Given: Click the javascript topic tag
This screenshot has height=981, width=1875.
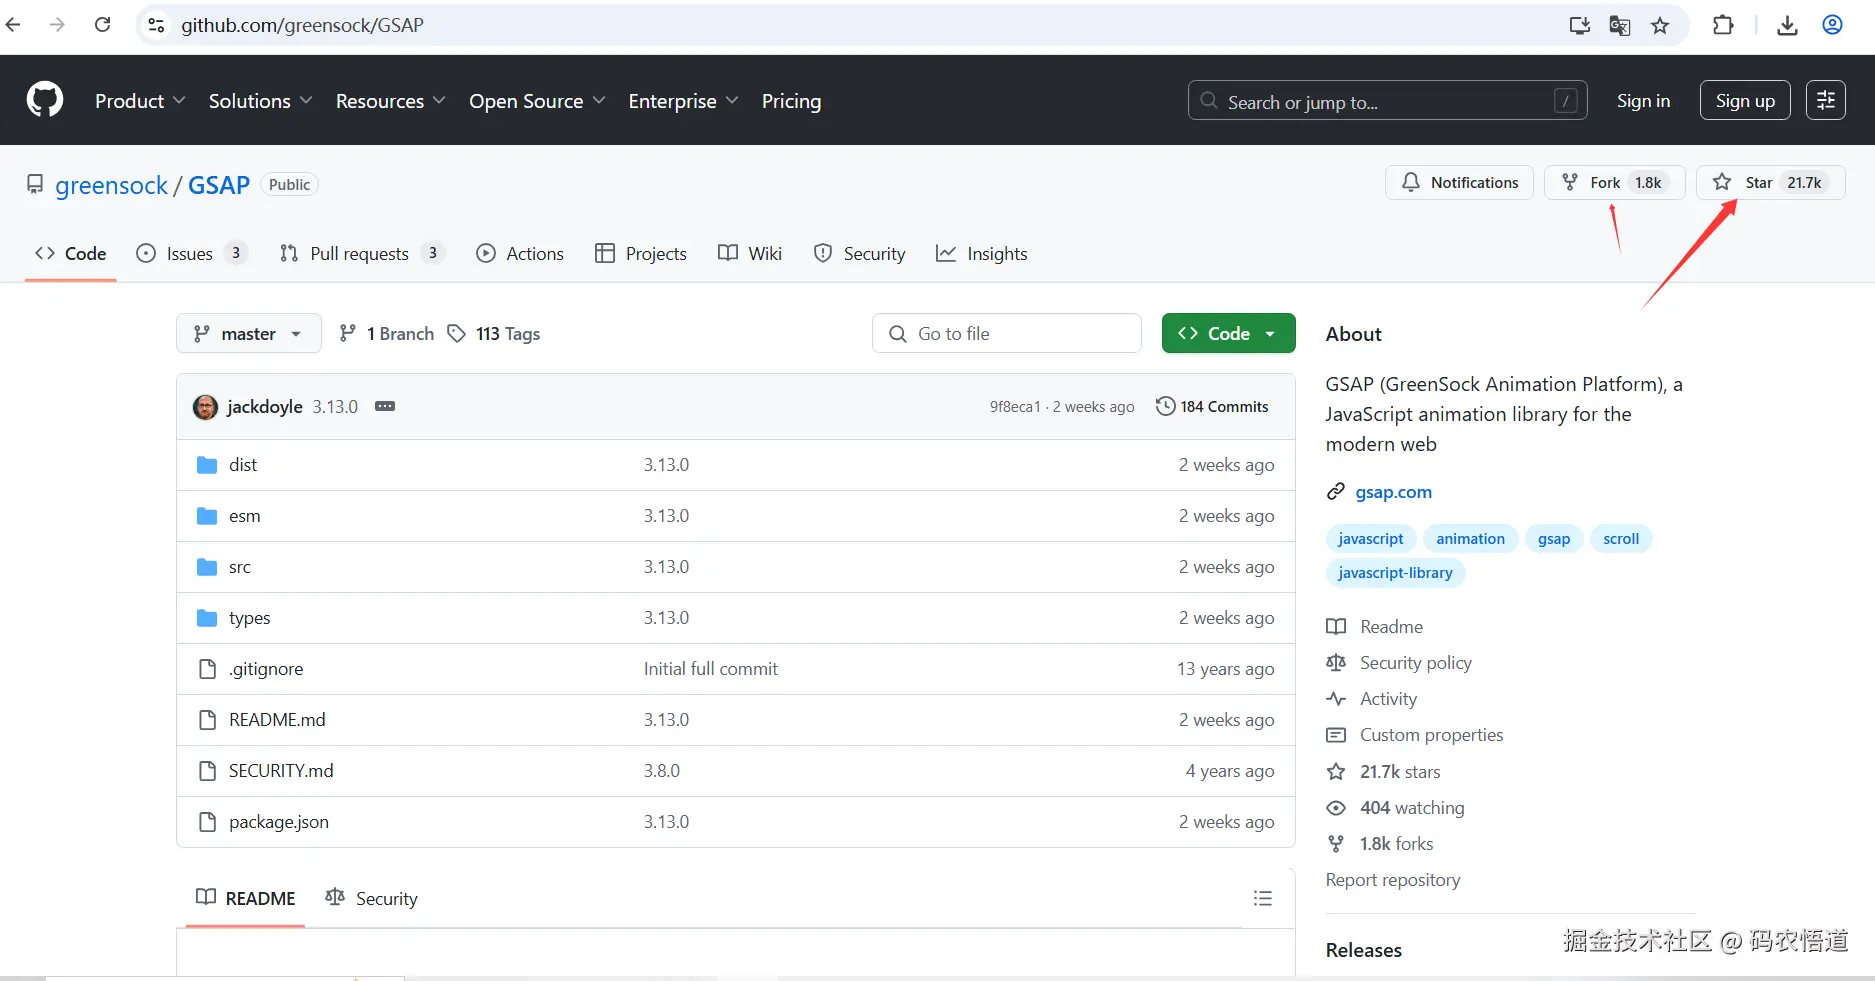Looking at the screenshot, I should point(1370,539).
